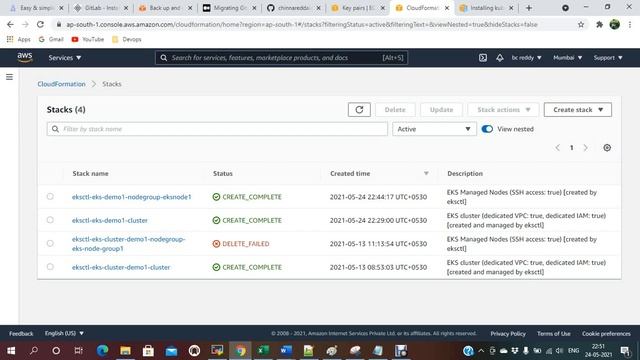Open a new browser tab

coord(529,8)
